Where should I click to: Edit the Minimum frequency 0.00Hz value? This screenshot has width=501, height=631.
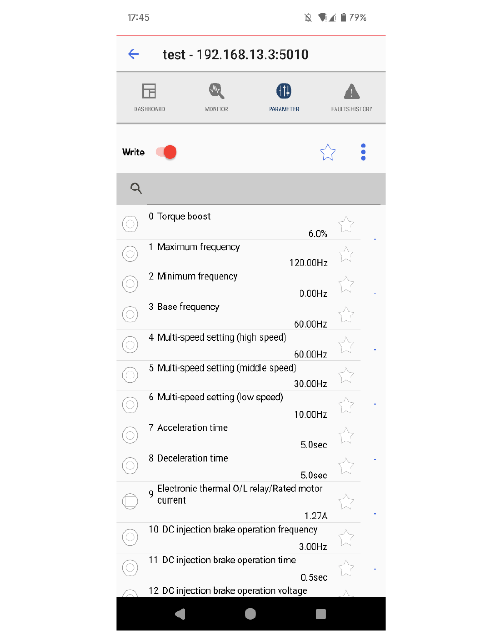[313, 294]
